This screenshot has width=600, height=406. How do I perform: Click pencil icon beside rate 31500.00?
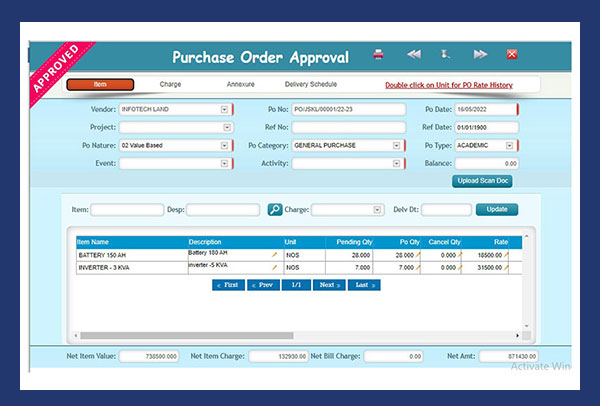[x=507, y=268]
